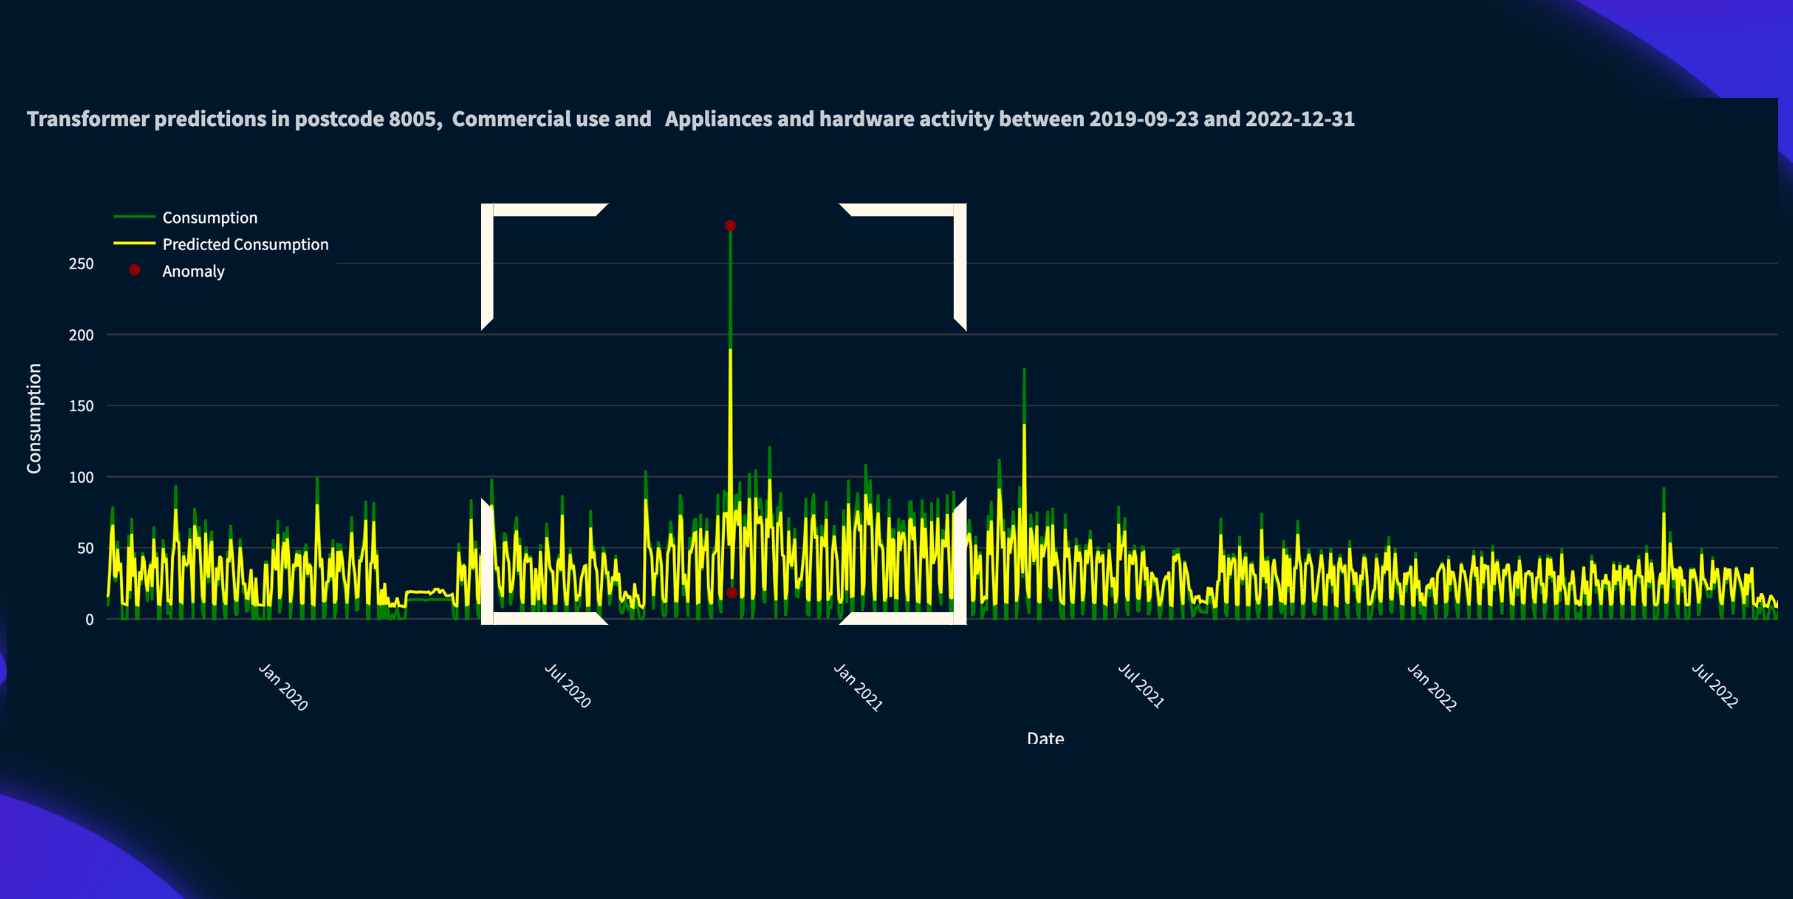Click the Jan 2022 x-axis label
1793x899 pixels.
(x=1432, y=687)
